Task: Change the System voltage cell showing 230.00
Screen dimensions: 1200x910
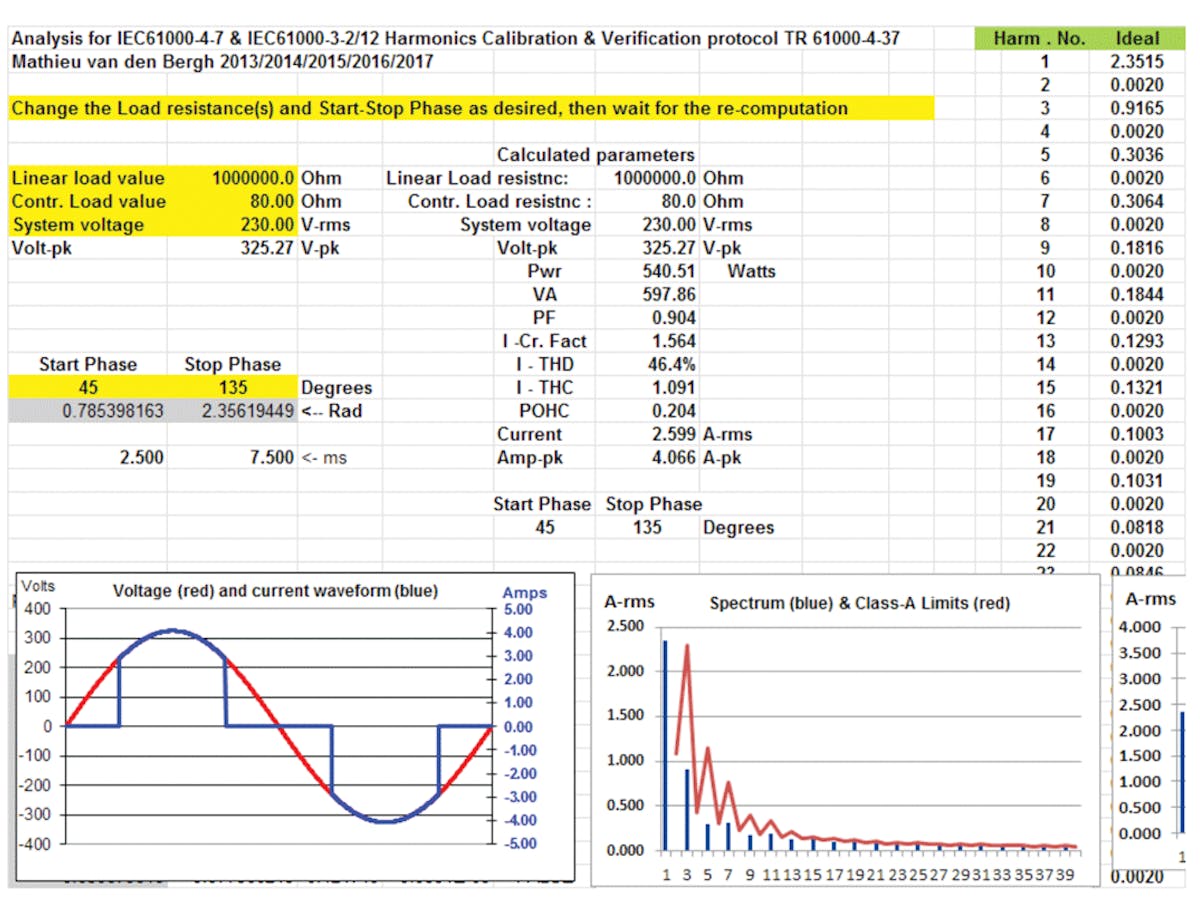Action: point(260,224)
